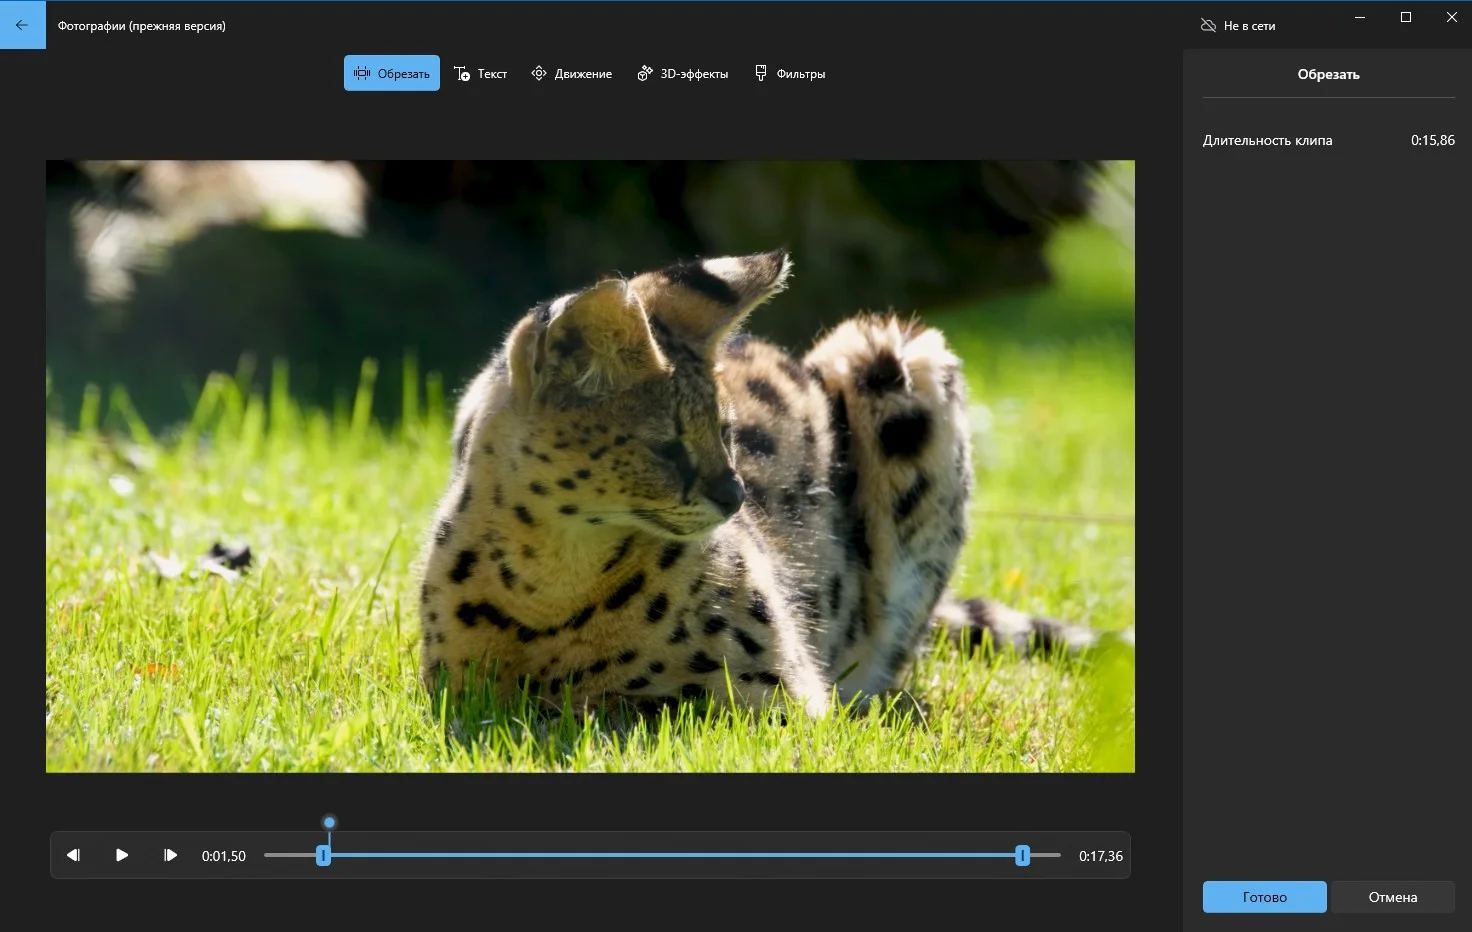Click the right trim end handle
The height and width of the screenshot is (932, 1472).
click(x=1022, y=856)
